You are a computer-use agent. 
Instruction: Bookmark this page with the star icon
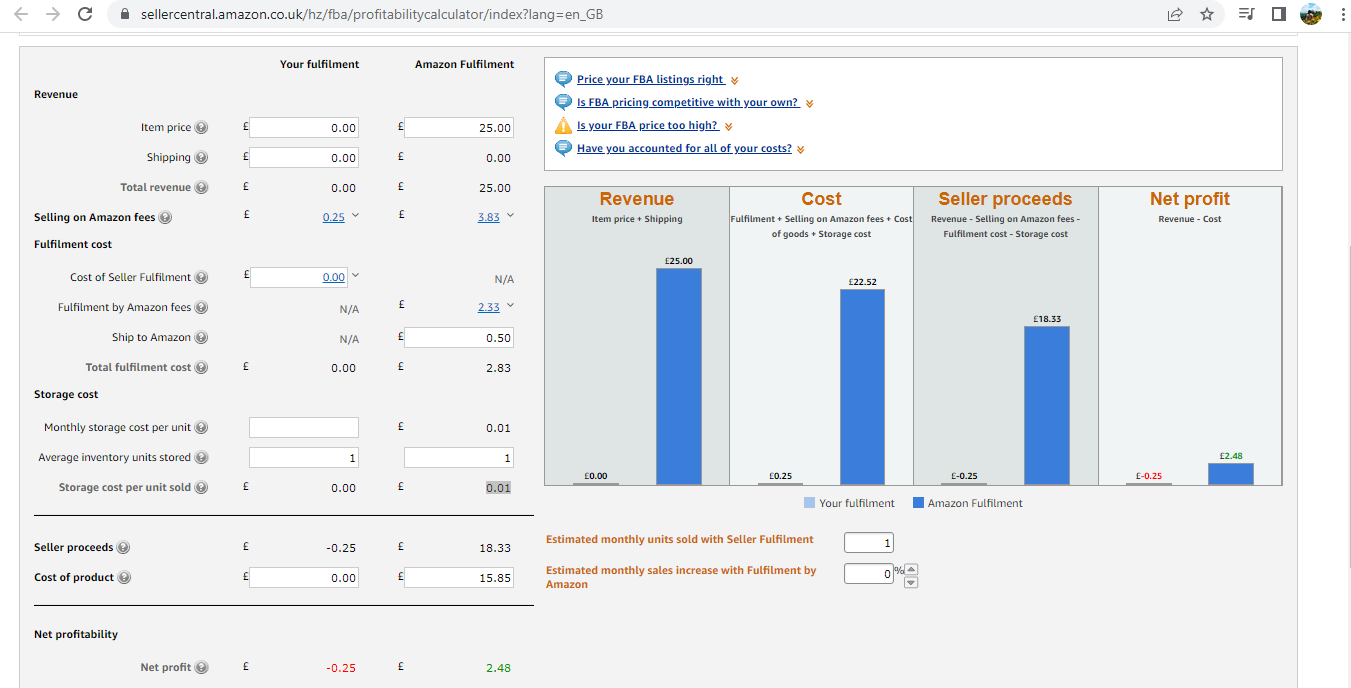pos(1207,15)
